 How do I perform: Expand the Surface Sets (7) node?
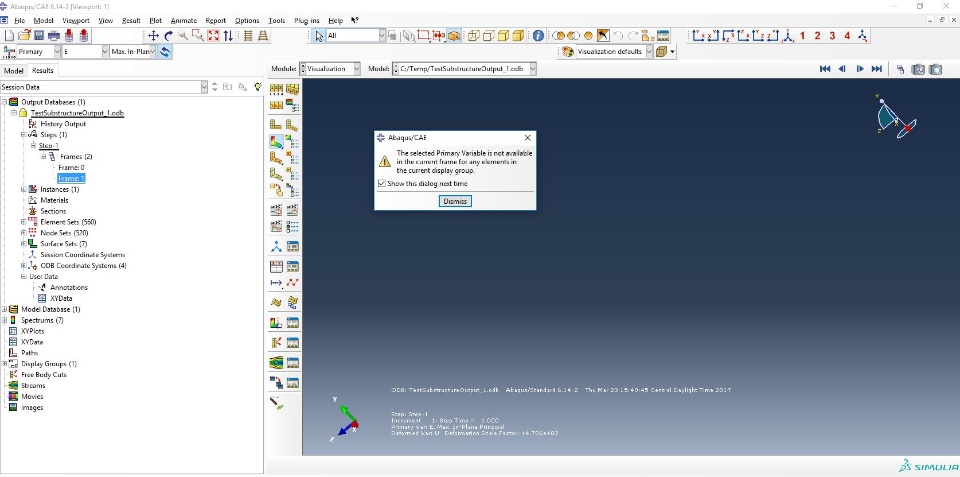click(24, 244)
